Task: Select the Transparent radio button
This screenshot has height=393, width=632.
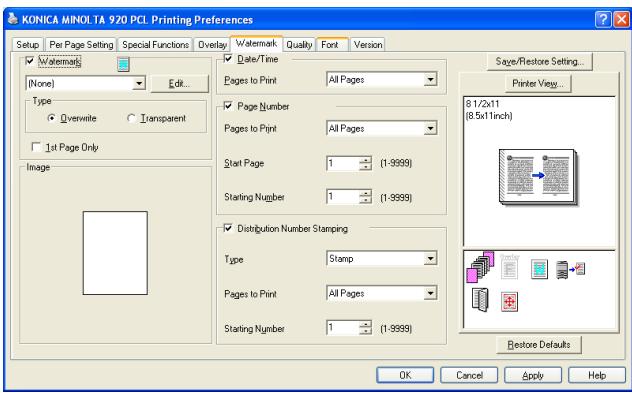Action: [x=131, y=118]
